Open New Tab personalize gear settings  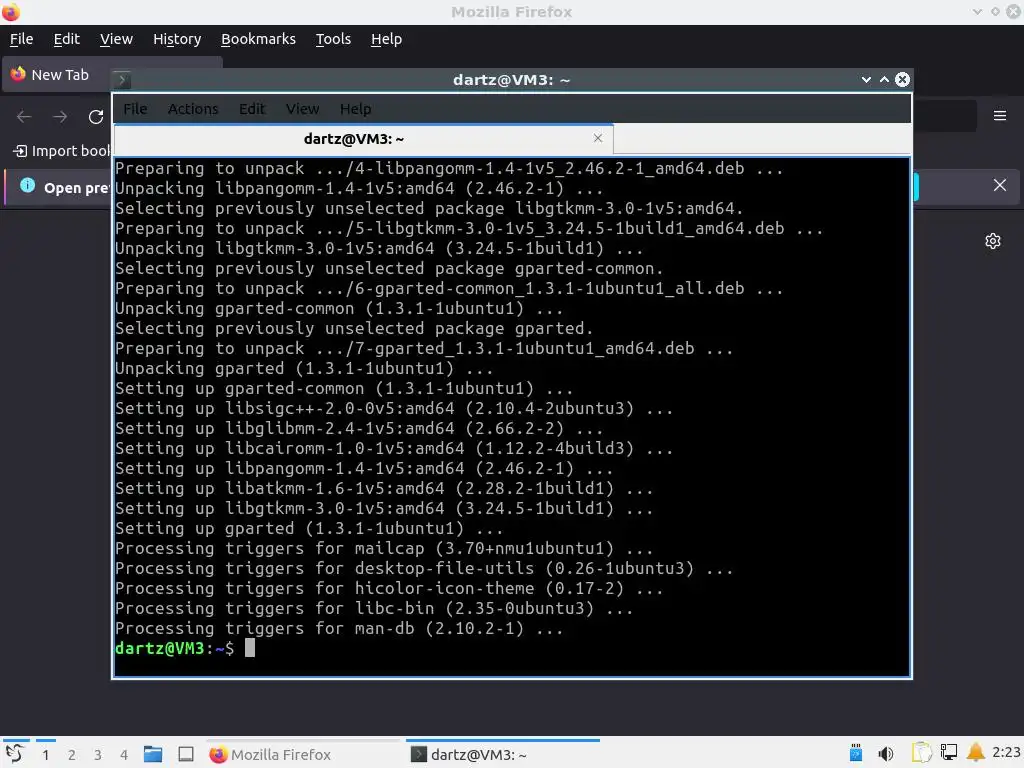click(x=993, y=241)
